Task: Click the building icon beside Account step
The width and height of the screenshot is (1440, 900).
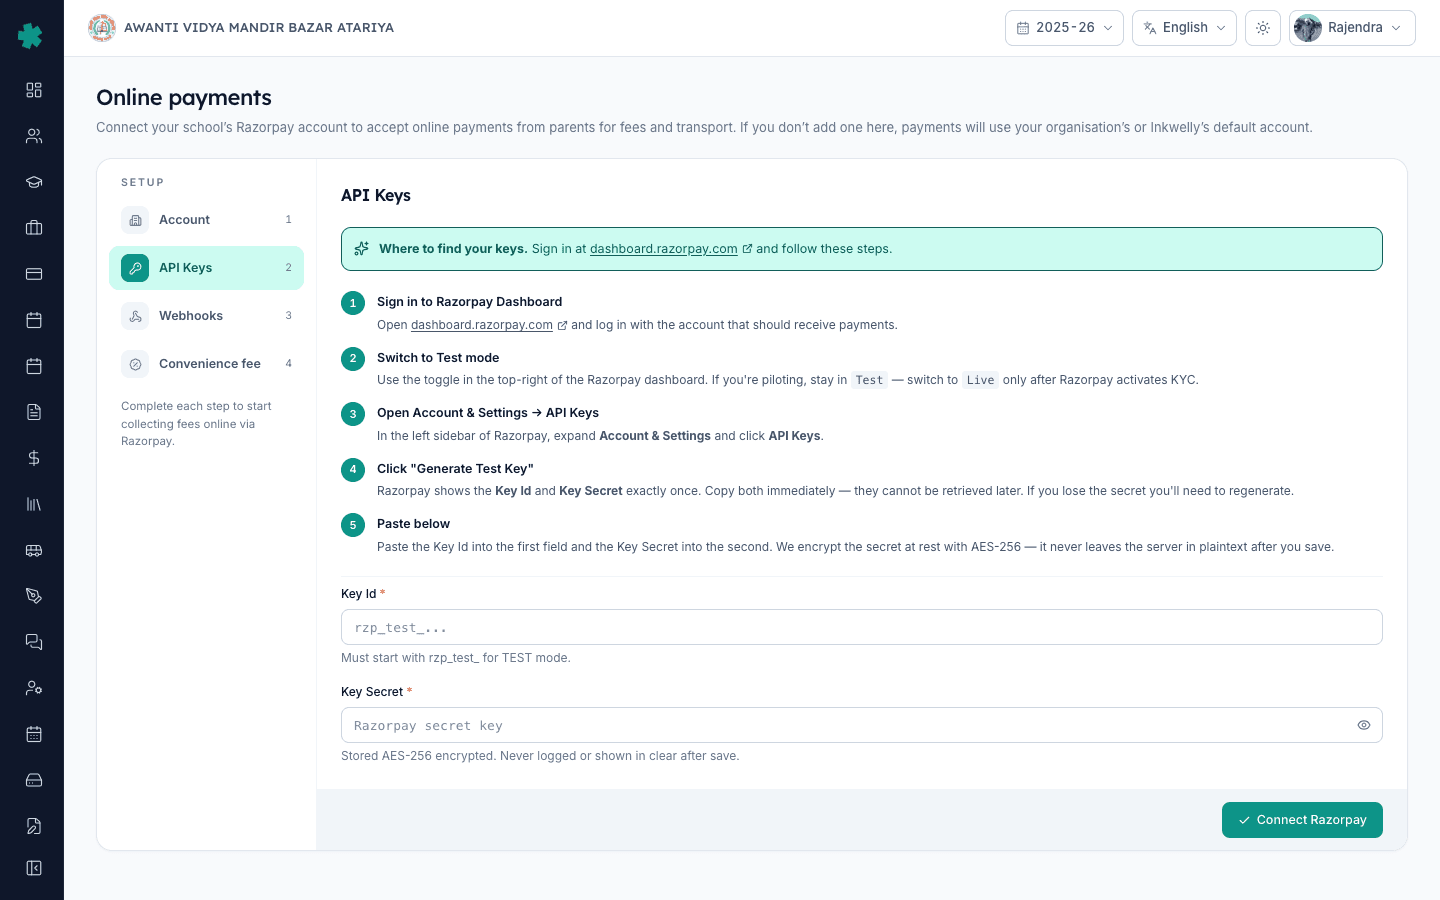Action: click(x=135, y=220)
